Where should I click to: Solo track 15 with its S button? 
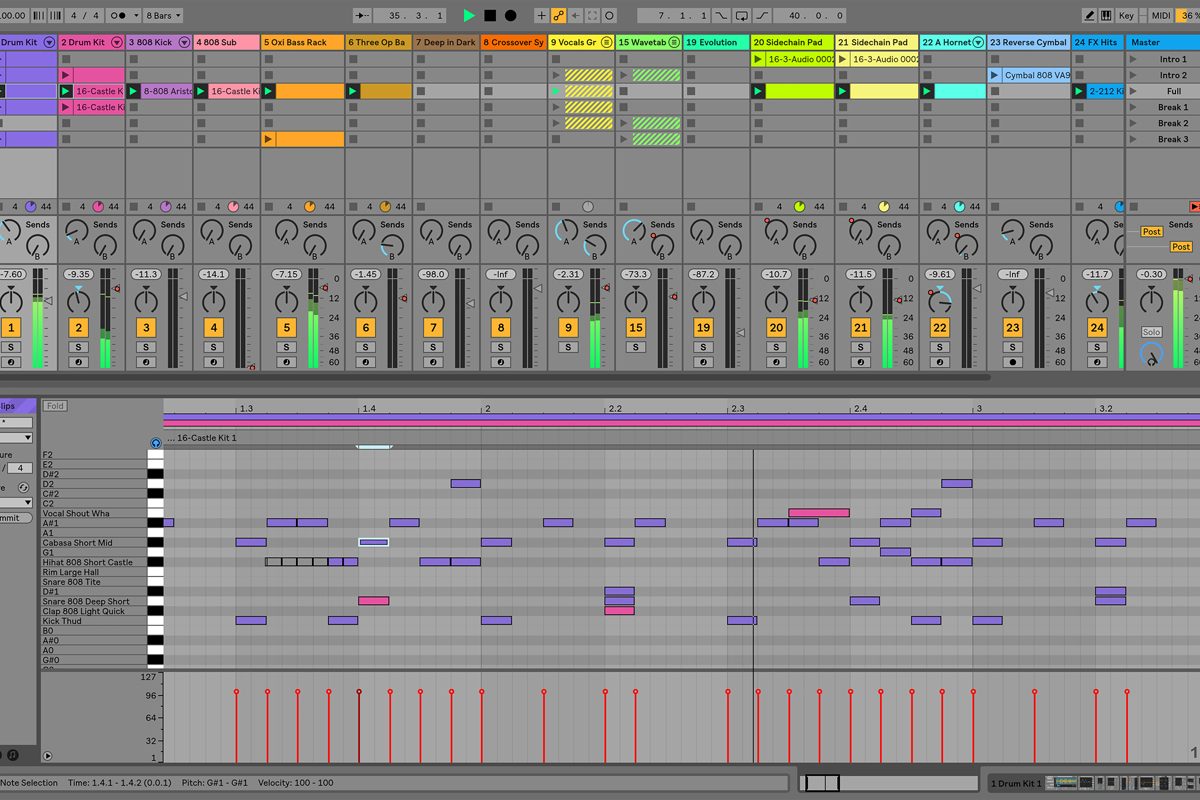[636, 347]
